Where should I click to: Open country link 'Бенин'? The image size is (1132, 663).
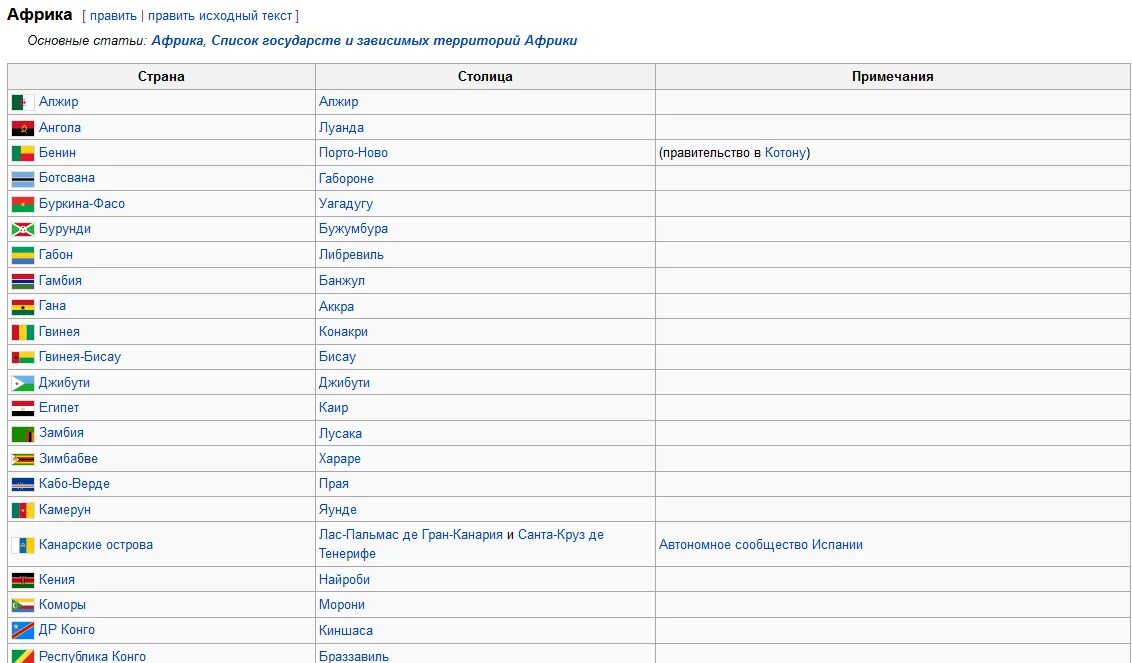coord(57,152)
